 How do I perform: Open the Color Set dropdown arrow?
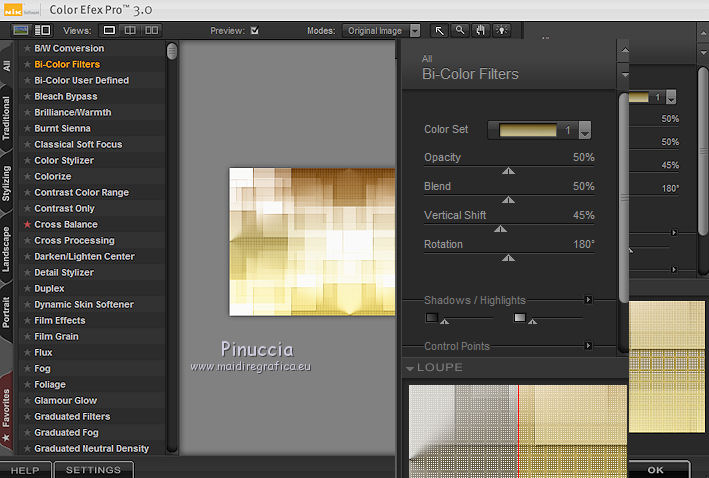pos(584,130)
